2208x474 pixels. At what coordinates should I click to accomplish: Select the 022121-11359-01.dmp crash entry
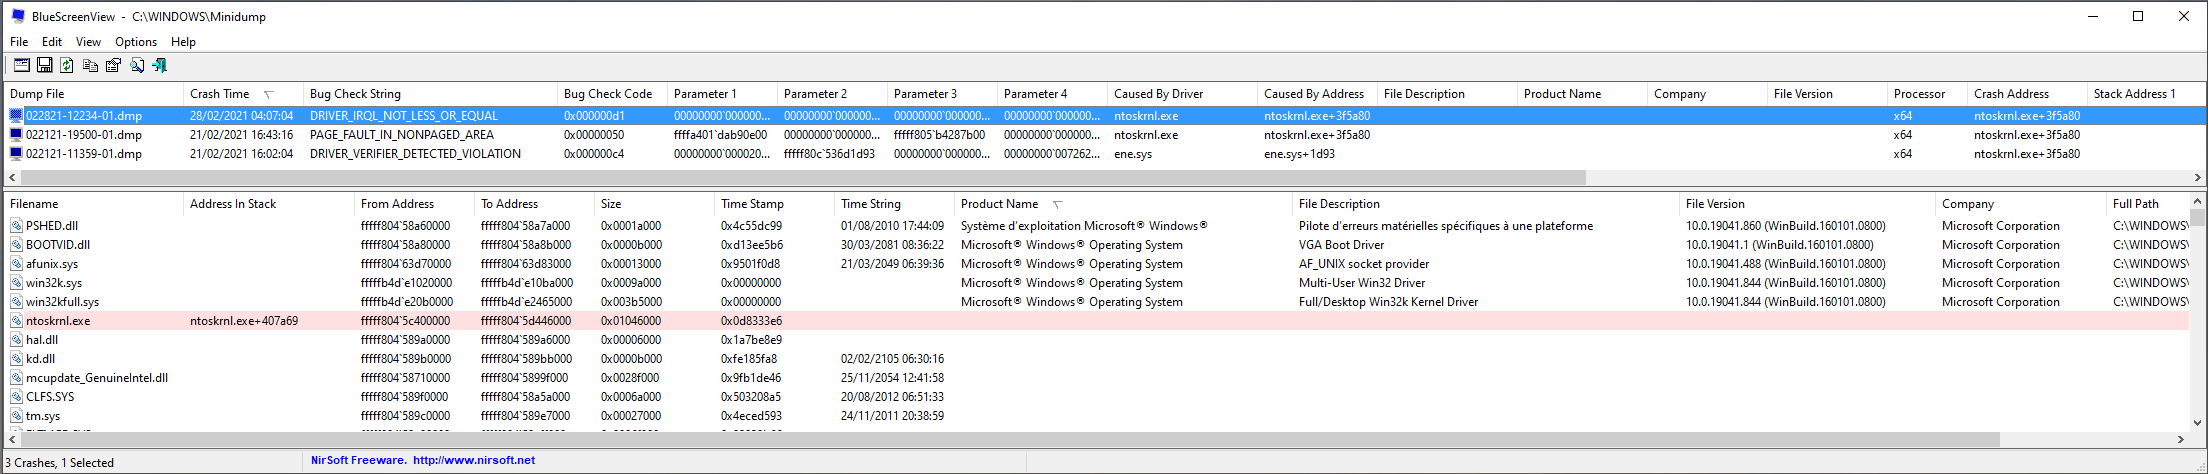(84, 154)
